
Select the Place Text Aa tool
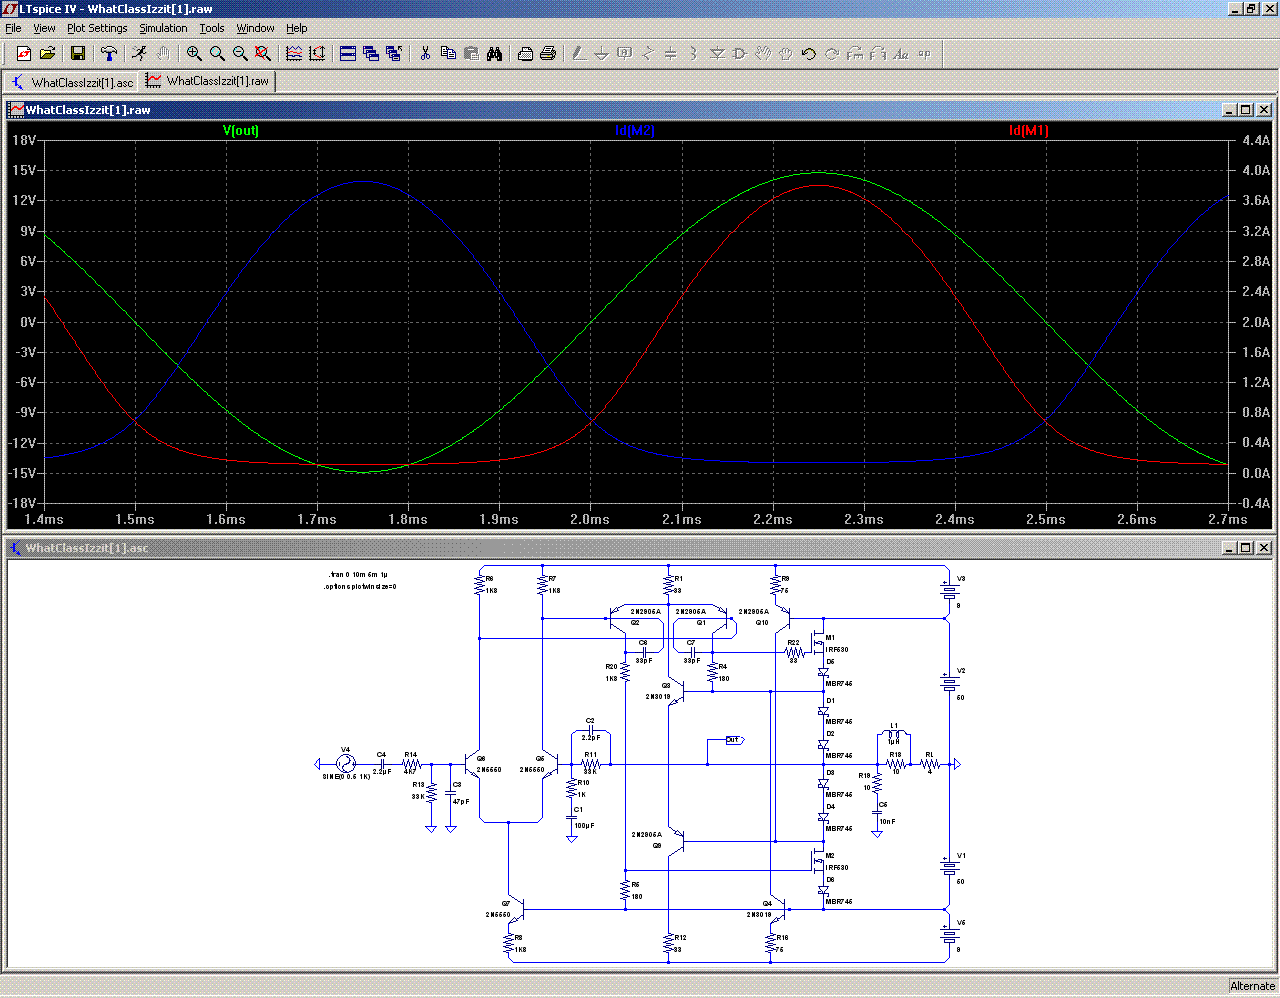pos(901,54)
